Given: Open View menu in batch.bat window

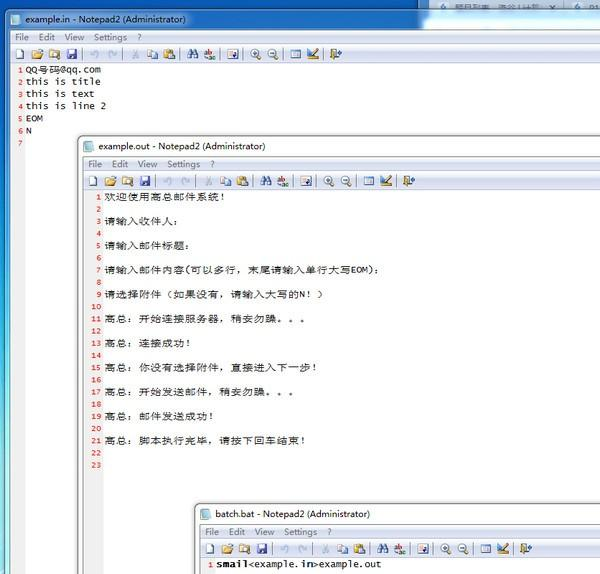Looking at the screenshot, I should click(x=264, y=532).
